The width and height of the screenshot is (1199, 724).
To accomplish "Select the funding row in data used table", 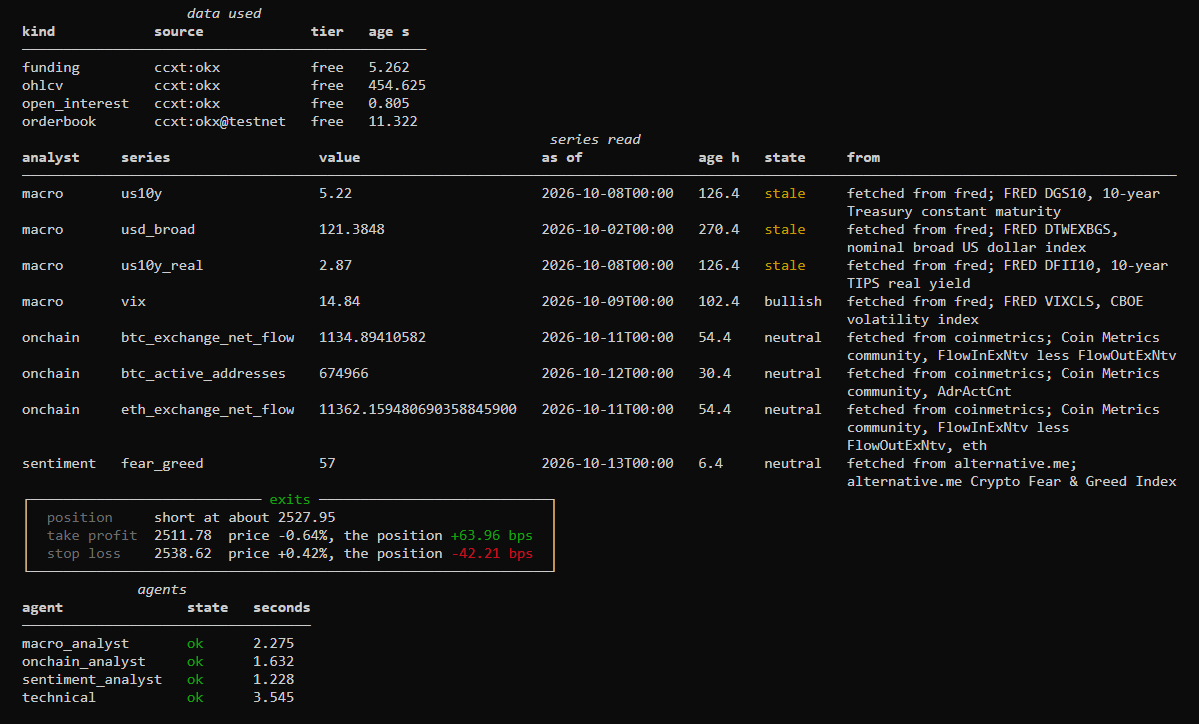I will point(223,67).
